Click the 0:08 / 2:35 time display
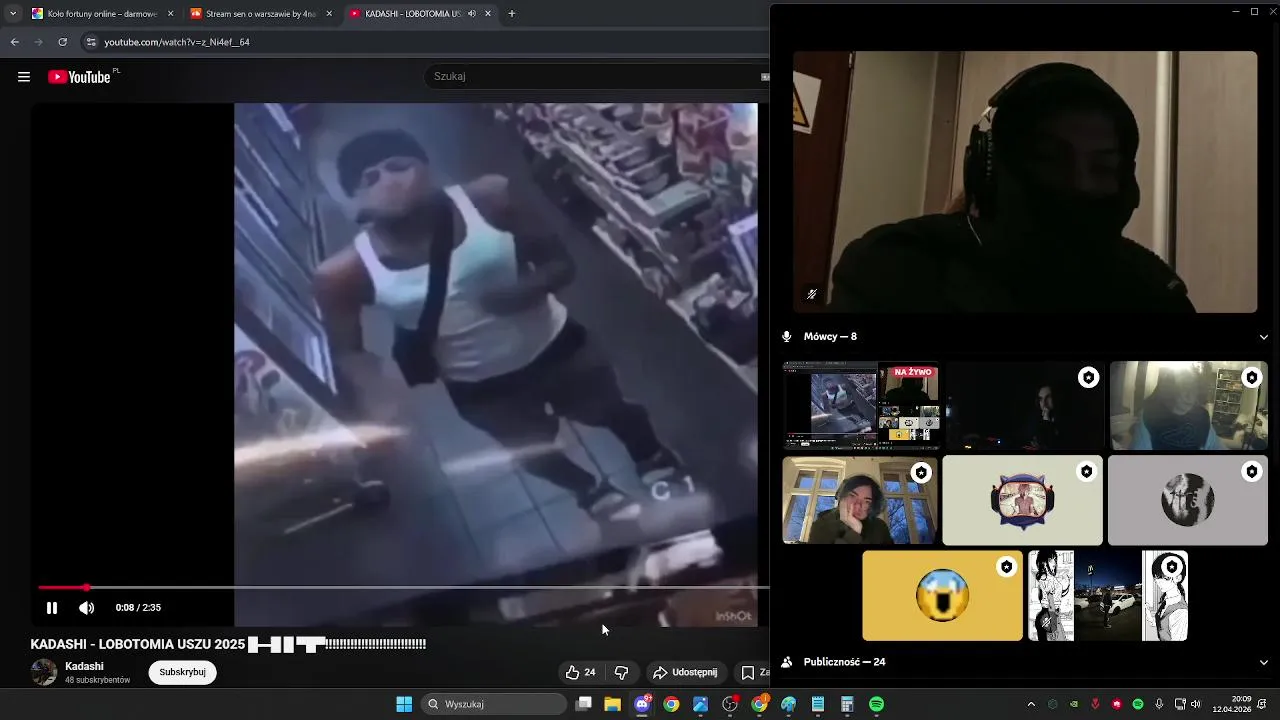Image resolution: width=1280 pixels, height=720 pixels. (x=138, y=608)
